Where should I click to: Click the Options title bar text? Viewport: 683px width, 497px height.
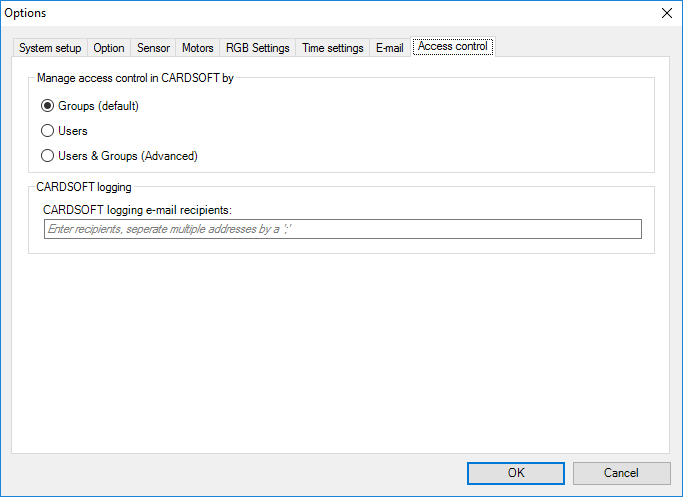26,13
